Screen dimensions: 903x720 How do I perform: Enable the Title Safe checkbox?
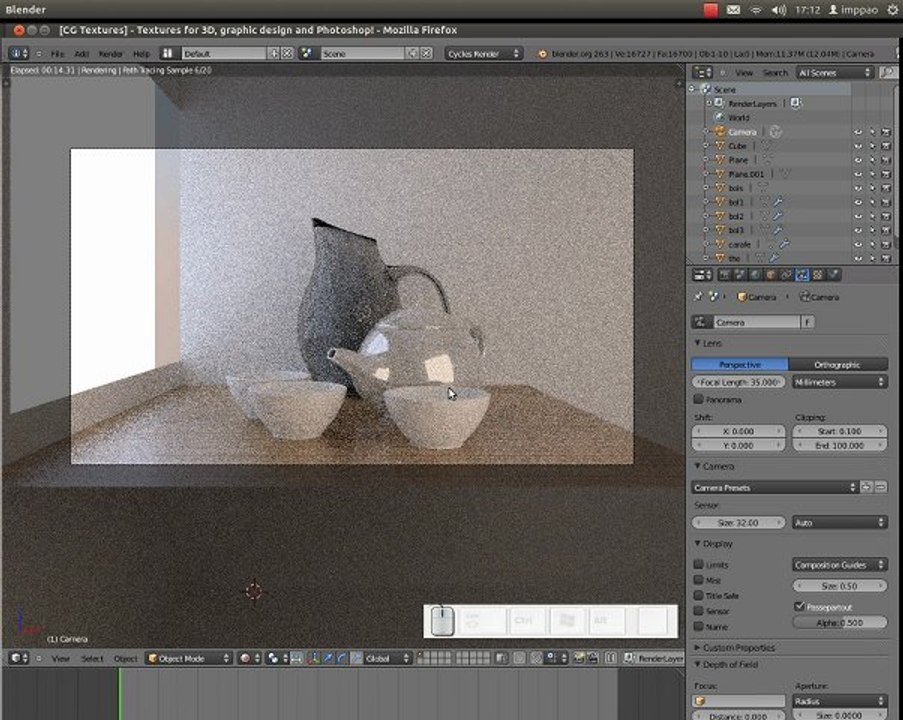pos(699,595)
